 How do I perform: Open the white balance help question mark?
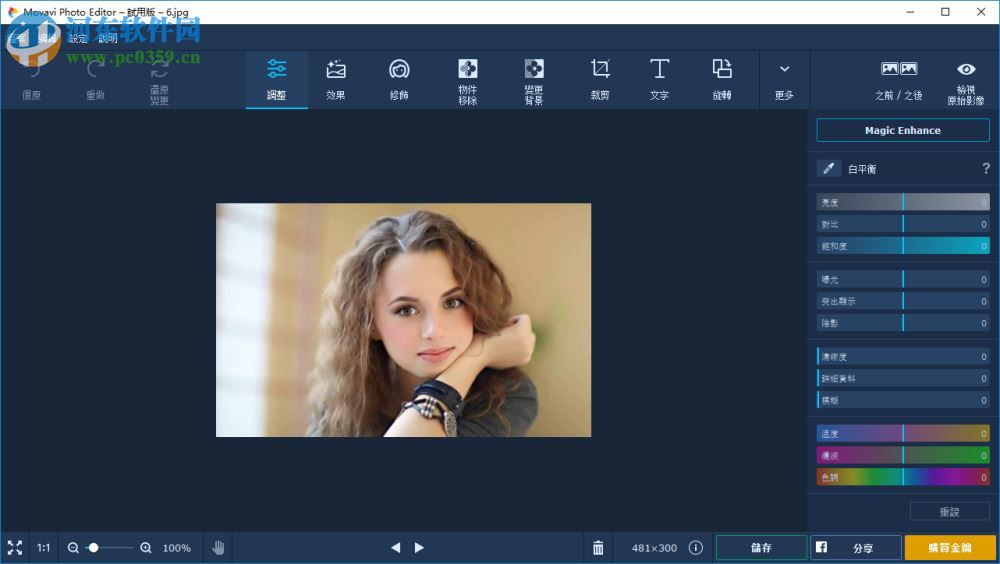(x=986, y=168)
